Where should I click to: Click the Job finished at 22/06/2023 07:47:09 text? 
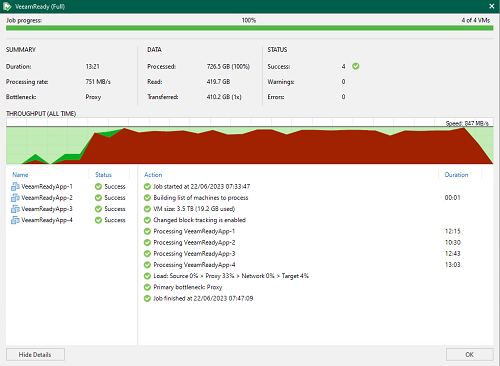203,298
